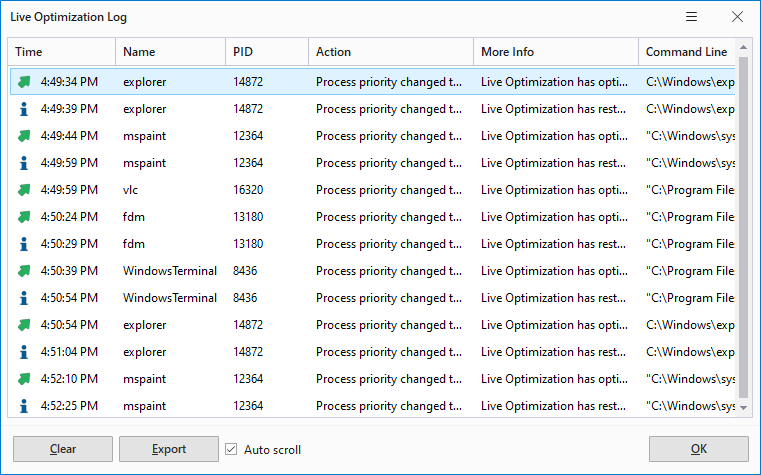Sort by the Time column header
Image resolution: width=761 pixels, height=475 pixels.
click(x=62, y=52)
